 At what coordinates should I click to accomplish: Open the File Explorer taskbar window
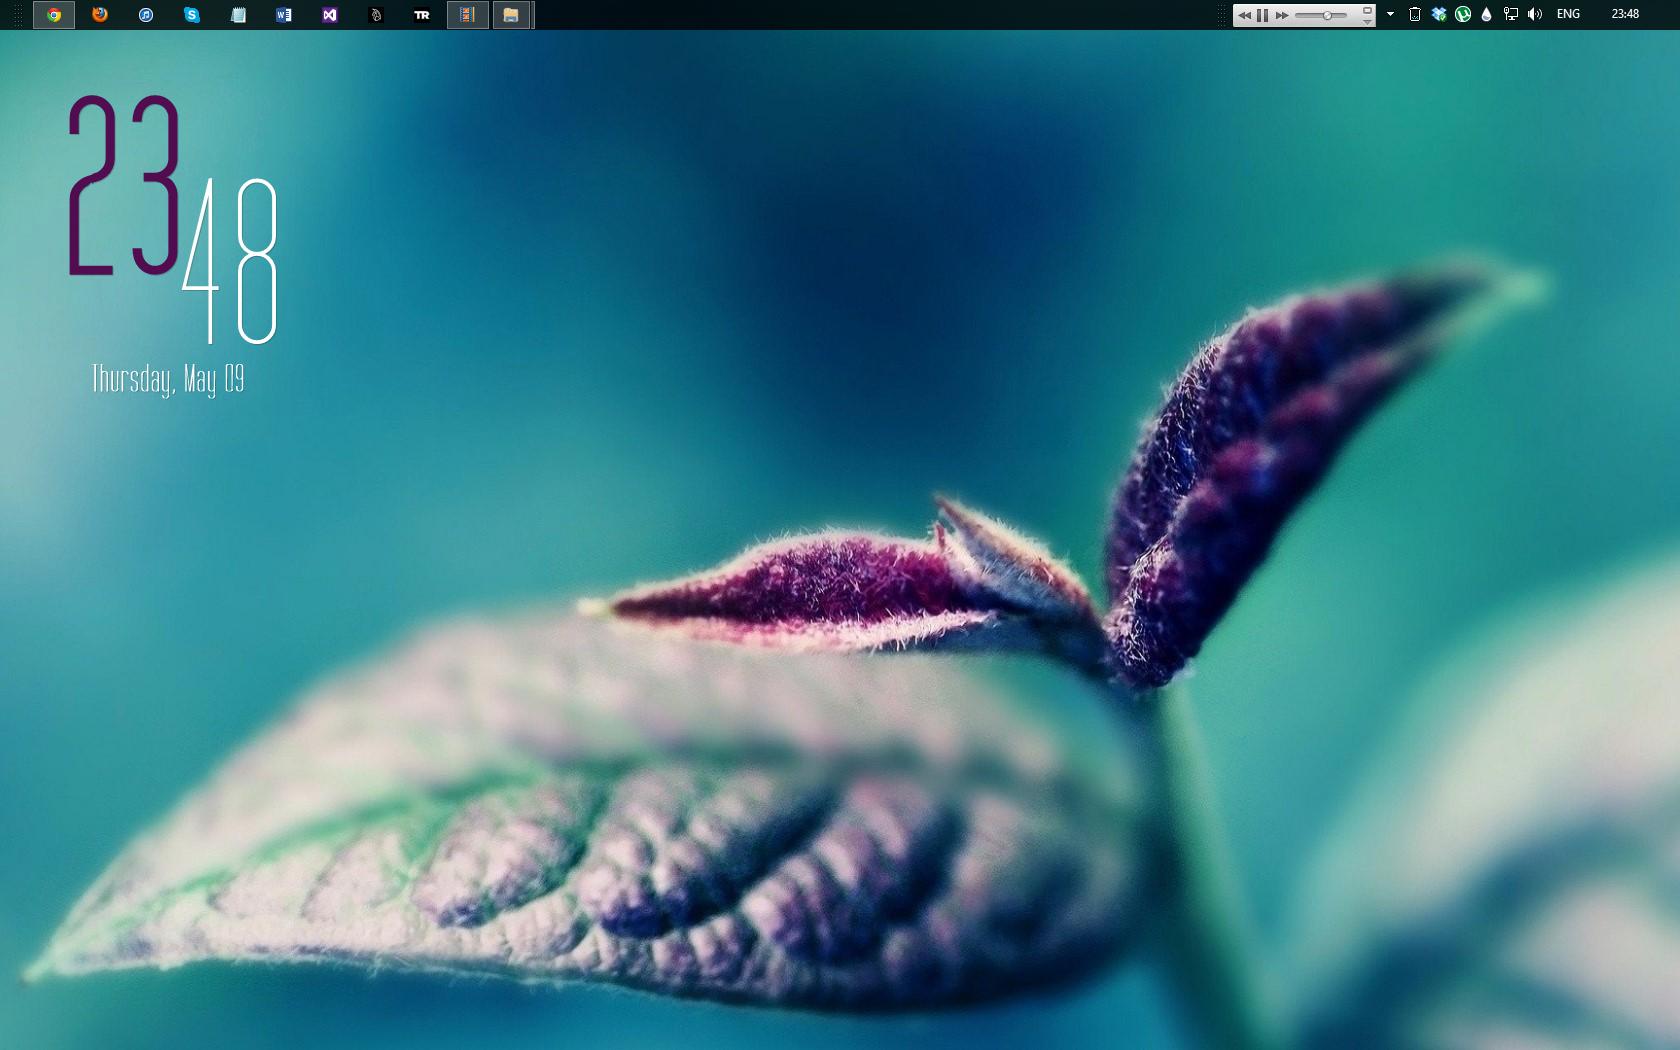point(511,15)
